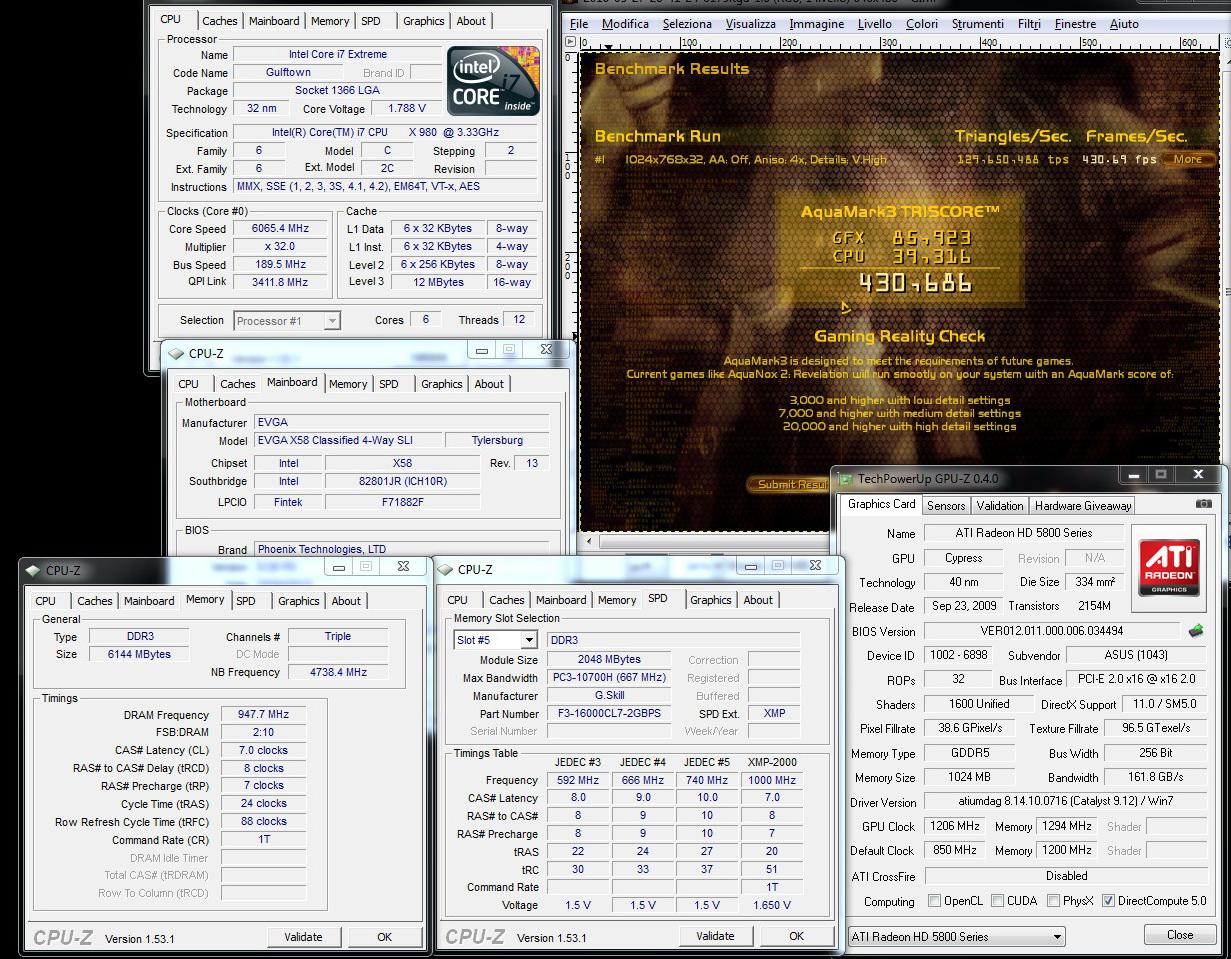This screenshot has width=1231, height=959.
Task: Switch to the Sensors tab in GPU-Z
Action: [x=945, y=506]
